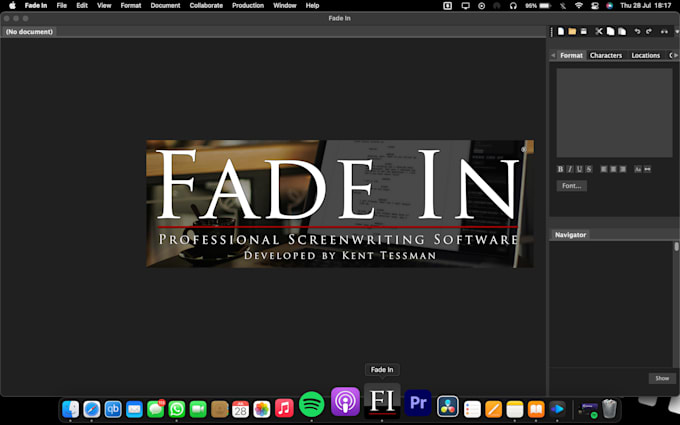The height and width of the screenshot is (425, 680).
Task: Switch to the Format tab
Action: pyautogui.click(x=571, y=55)
